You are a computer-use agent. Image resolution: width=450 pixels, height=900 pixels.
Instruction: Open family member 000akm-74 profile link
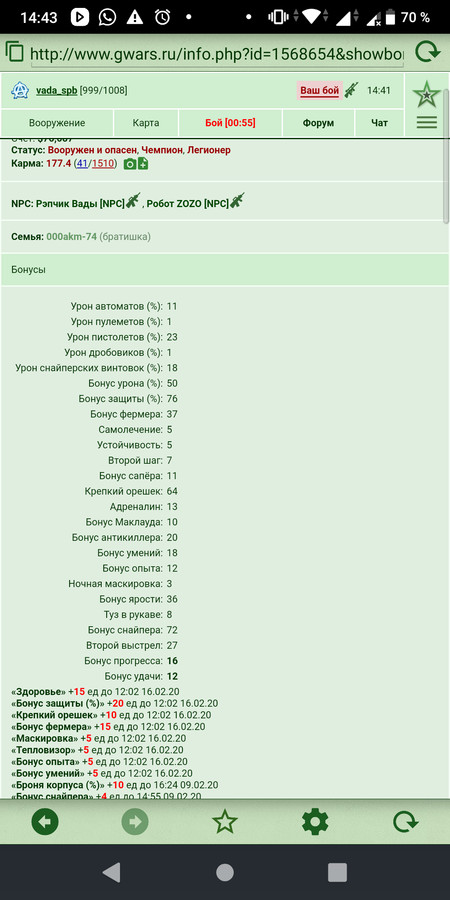pos(71,236)
